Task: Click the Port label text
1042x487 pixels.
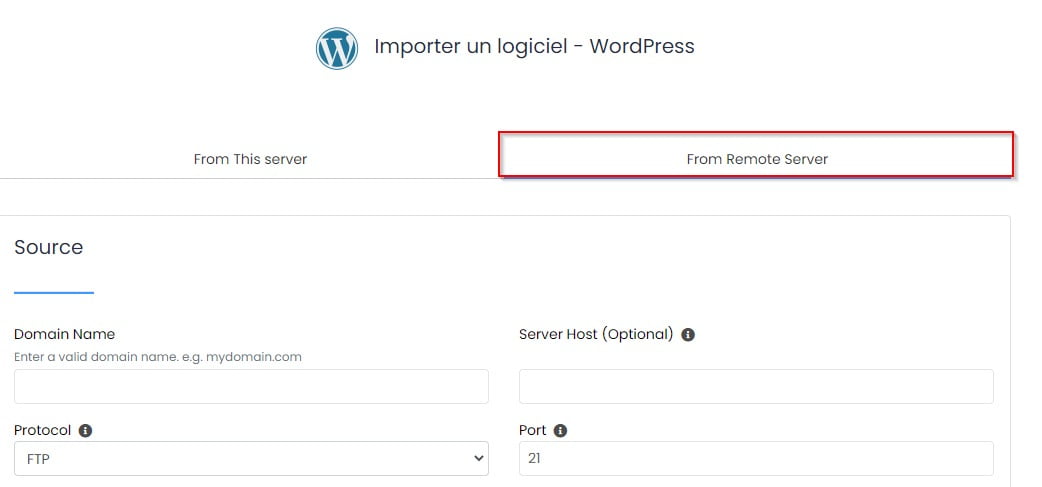Action: pos(533,430)
